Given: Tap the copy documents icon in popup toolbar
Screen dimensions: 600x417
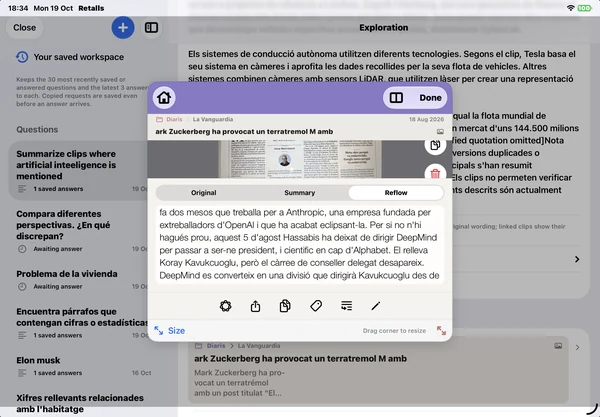Looking at the screenshot, I should coord(285,306).
